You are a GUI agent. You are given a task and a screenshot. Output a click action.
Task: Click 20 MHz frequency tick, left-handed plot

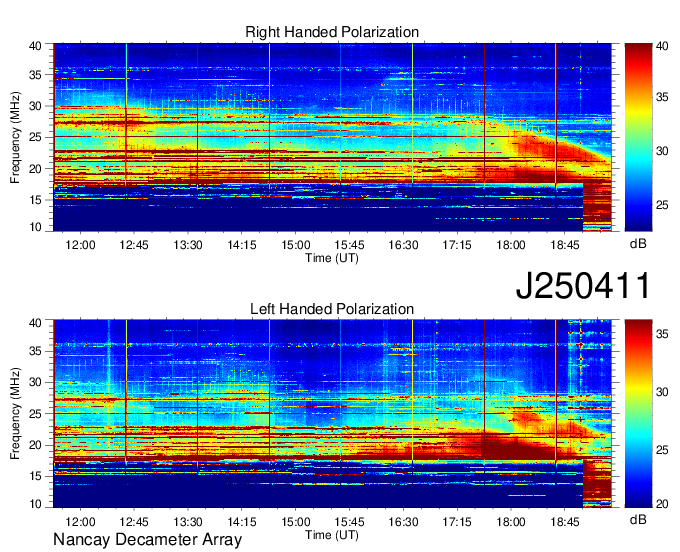click(x=35, y=445)
